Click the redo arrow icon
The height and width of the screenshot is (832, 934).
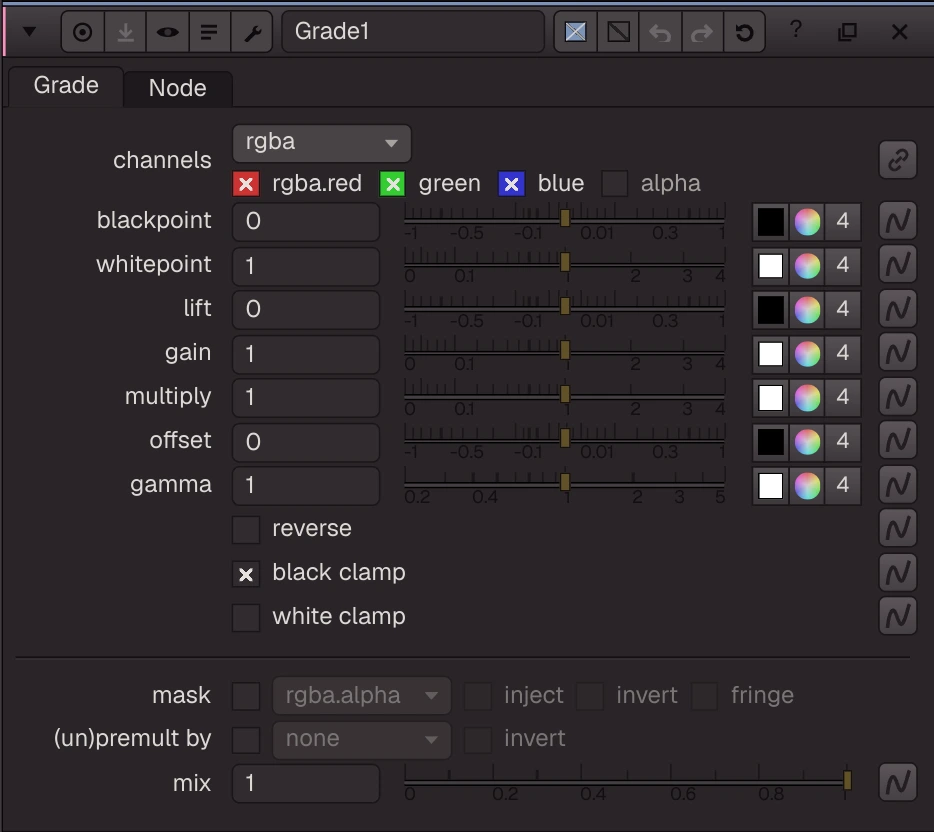click(x=702, y=32)
